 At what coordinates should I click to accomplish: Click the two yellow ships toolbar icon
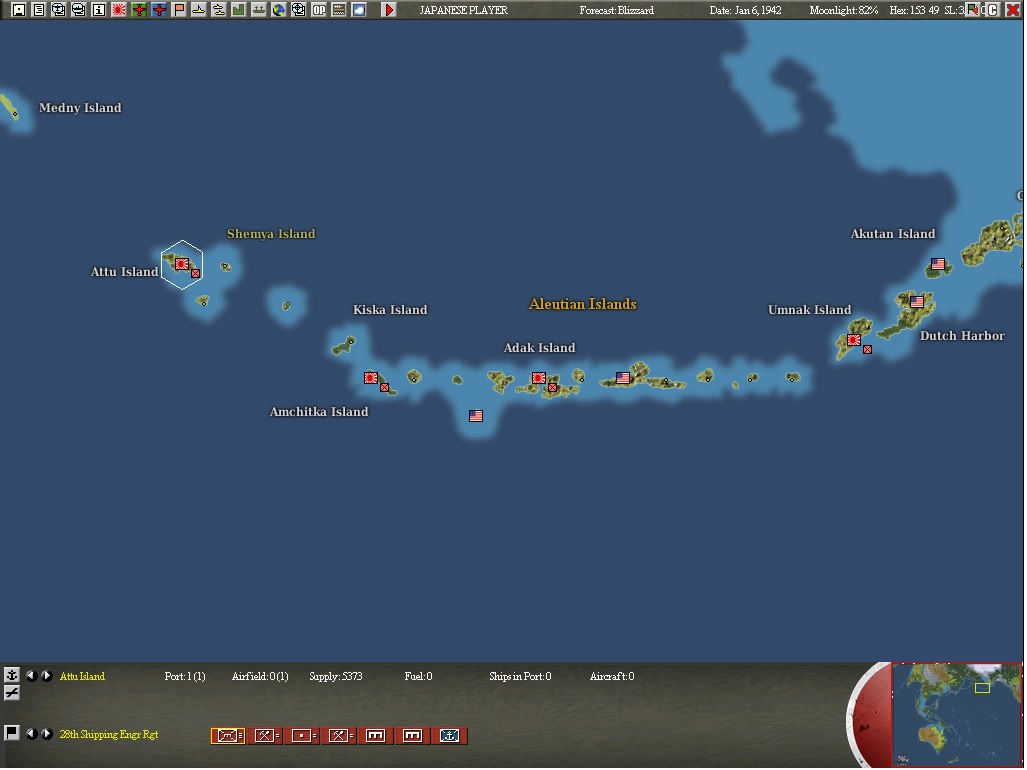[x=219, y=10]
